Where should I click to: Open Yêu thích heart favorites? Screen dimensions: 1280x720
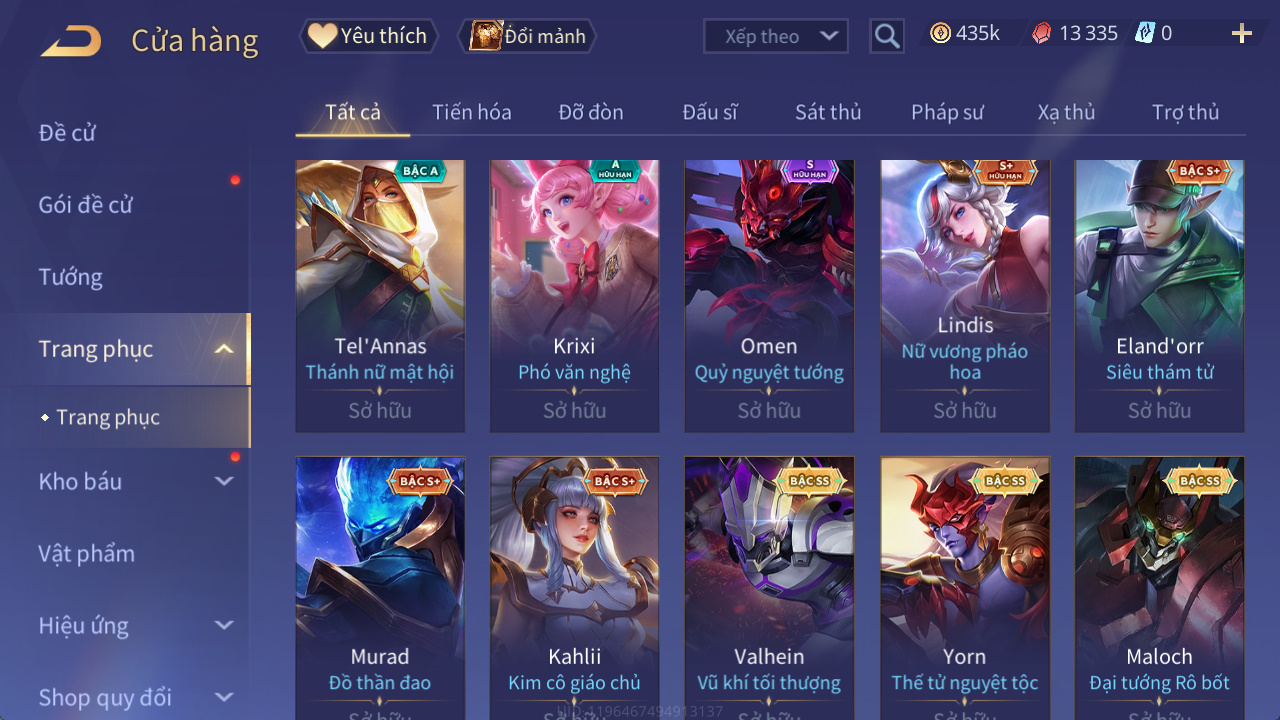tap(368, 36)
